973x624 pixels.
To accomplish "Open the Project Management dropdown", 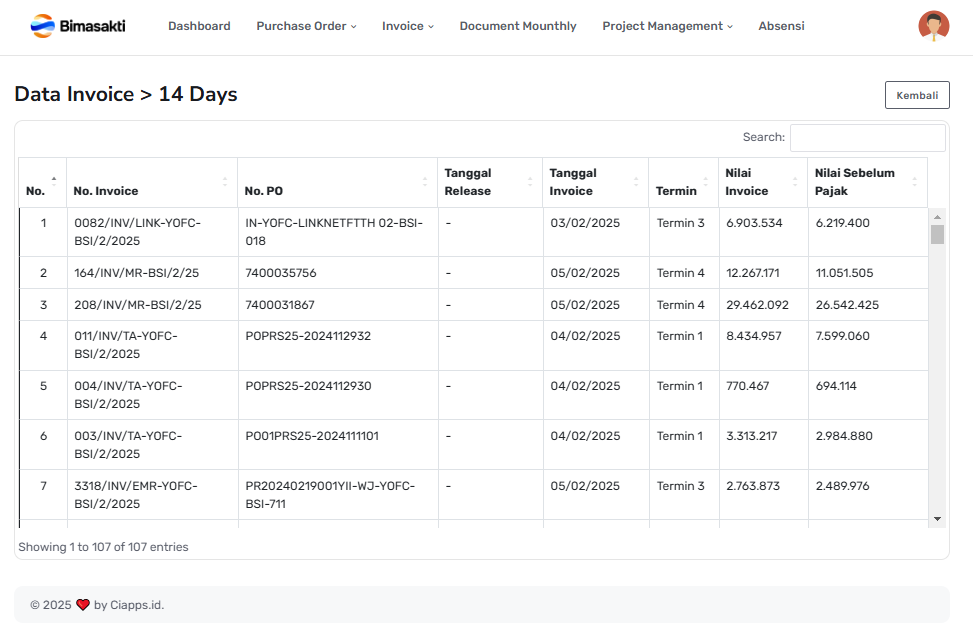I will [x=667, y=26].
